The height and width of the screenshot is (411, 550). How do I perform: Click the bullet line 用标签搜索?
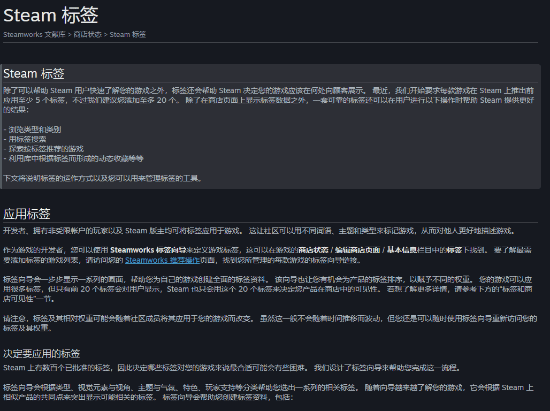[25, 139]
